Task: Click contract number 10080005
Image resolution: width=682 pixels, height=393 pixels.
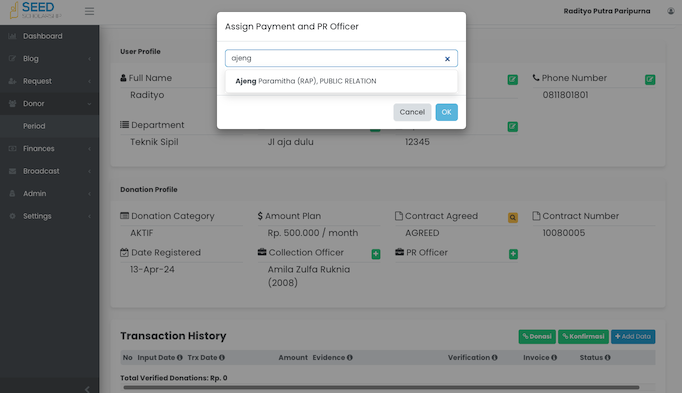Action: coord(564,233)
